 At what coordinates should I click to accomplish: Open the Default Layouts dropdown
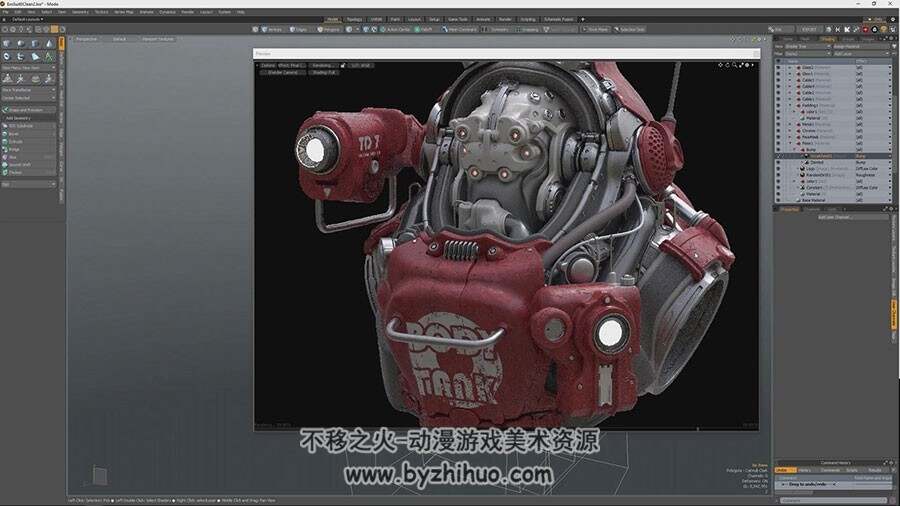[27, 19]
